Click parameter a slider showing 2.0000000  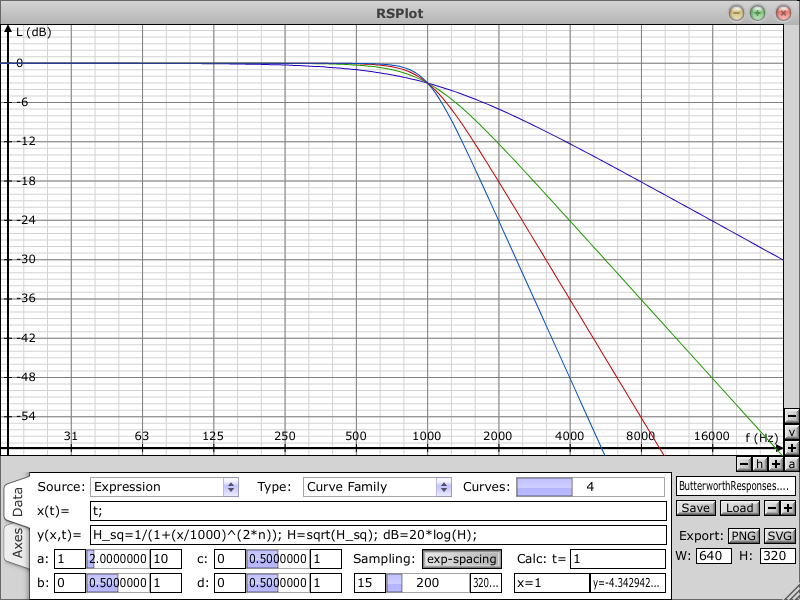[118, 559]
